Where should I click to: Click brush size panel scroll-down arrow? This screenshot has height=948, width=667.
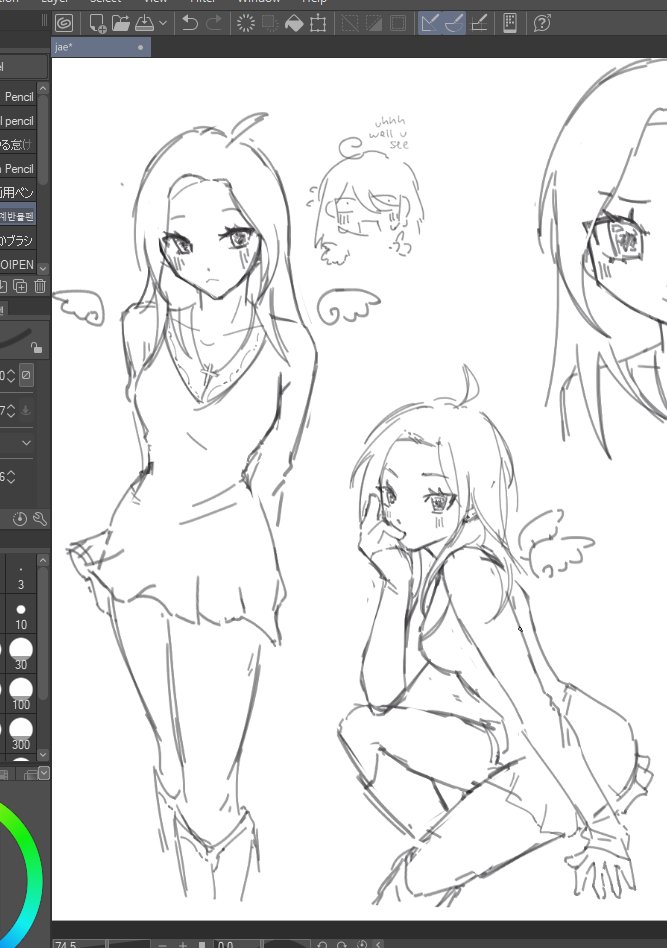pos(43,755)
